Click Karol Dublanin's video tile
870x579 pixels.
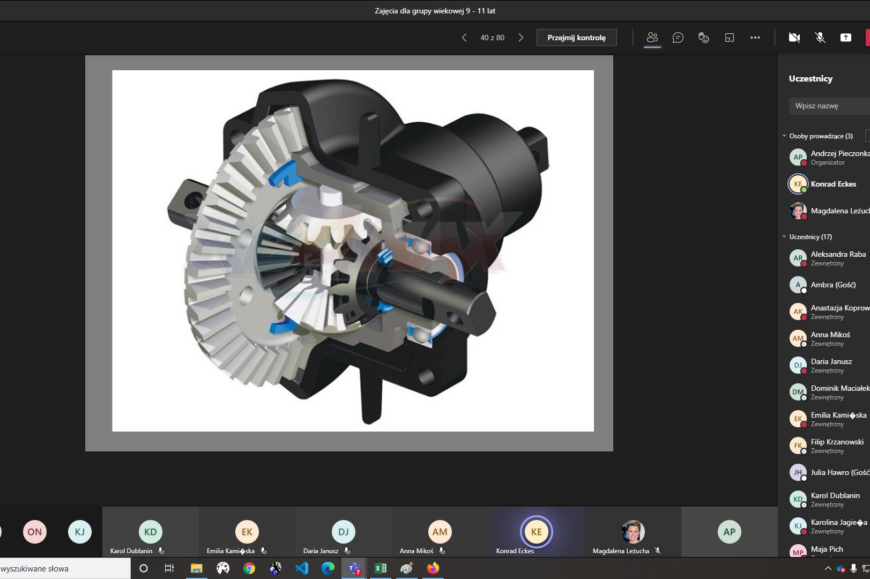click(150, 532)
